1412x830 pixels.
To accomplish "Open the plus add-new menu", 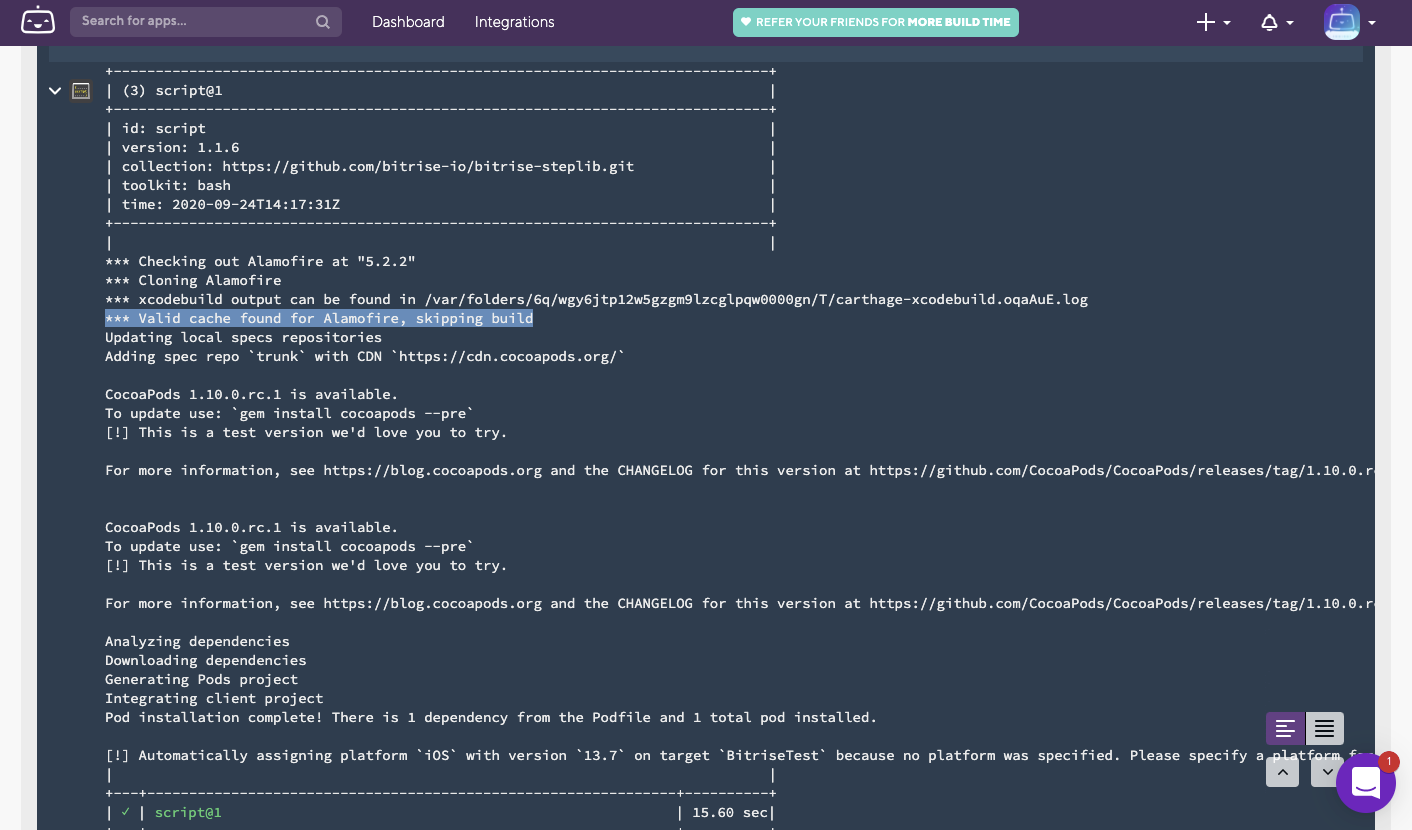I will (1213, 22).
